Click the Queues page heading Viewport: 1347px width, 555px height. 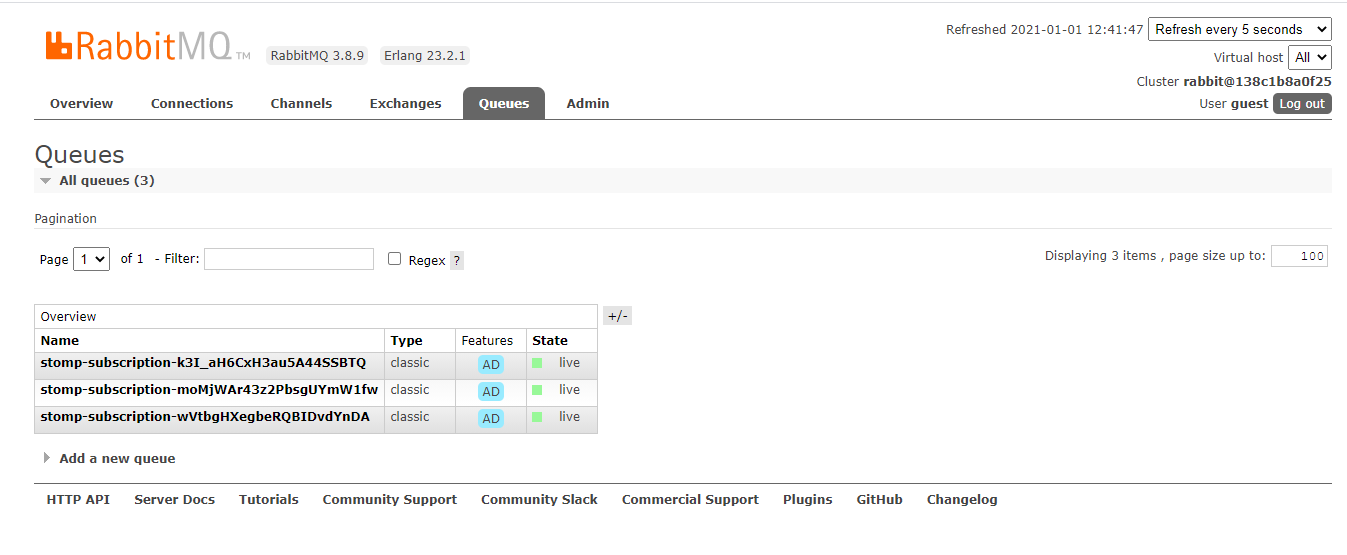point(80,155)
